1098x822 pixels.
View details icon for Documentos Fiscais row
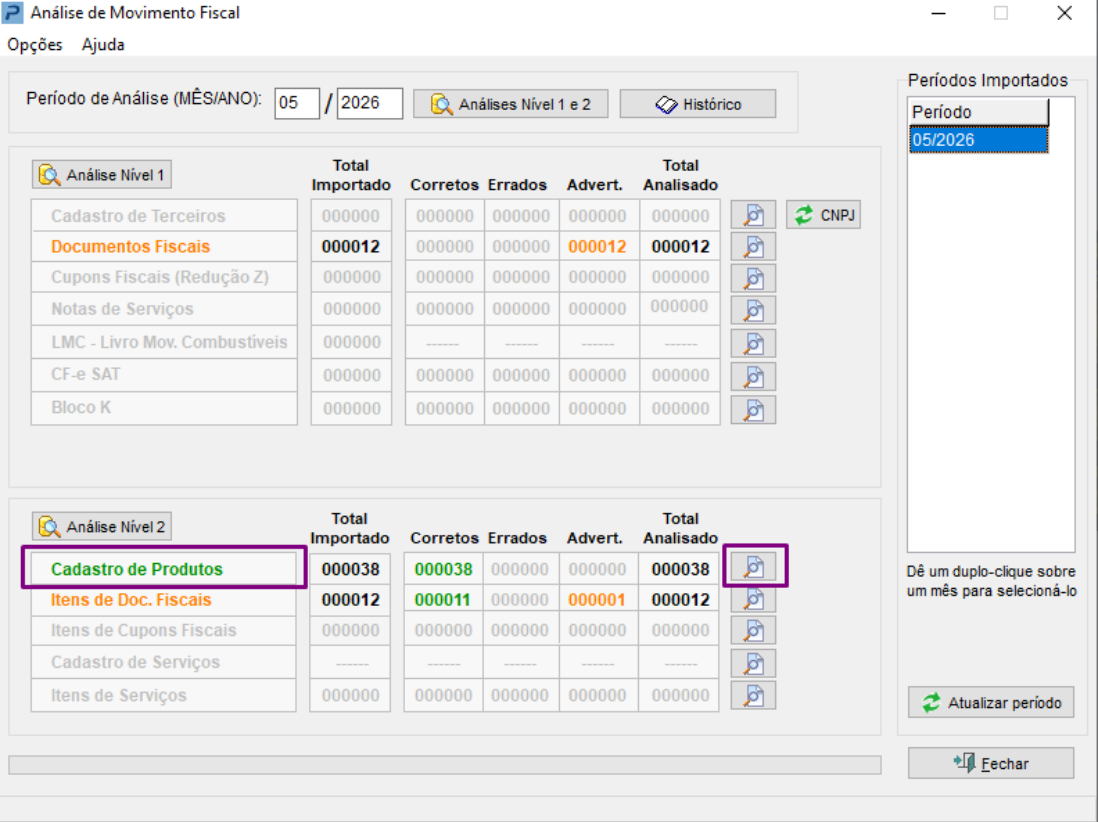753,246
